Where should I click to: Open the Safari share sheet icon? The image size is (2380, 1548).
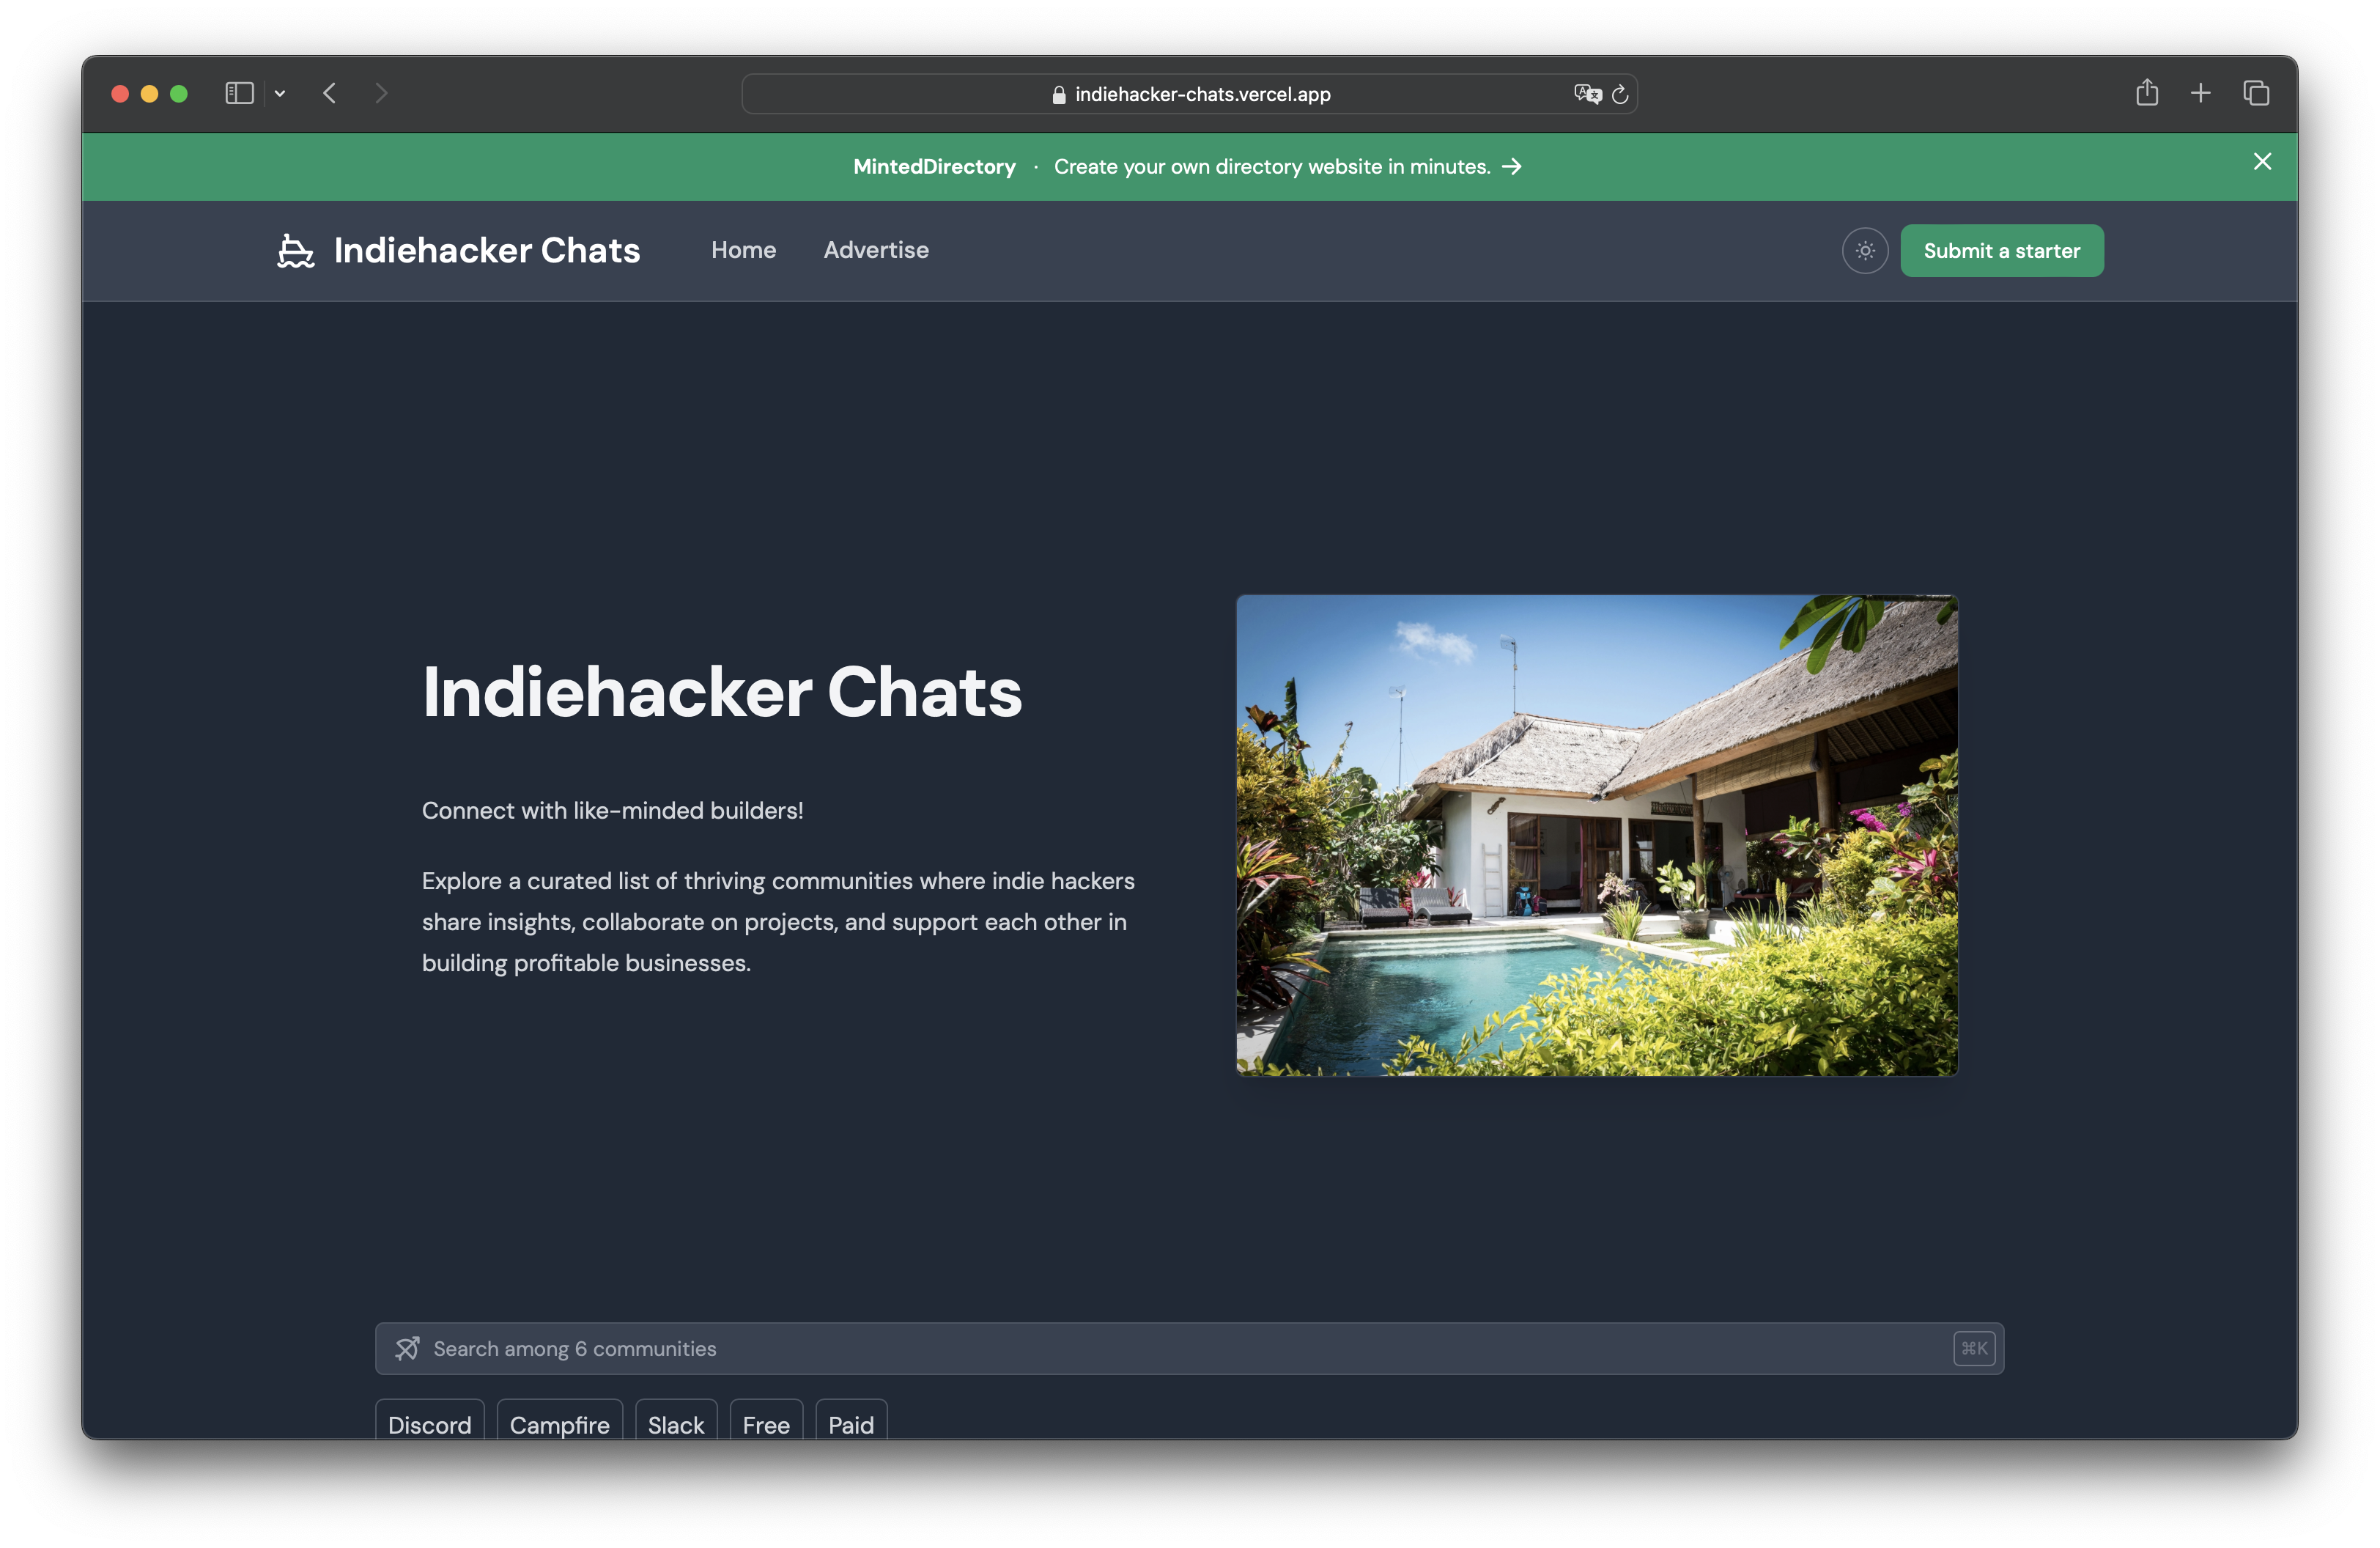click(x=2146, y=93)
